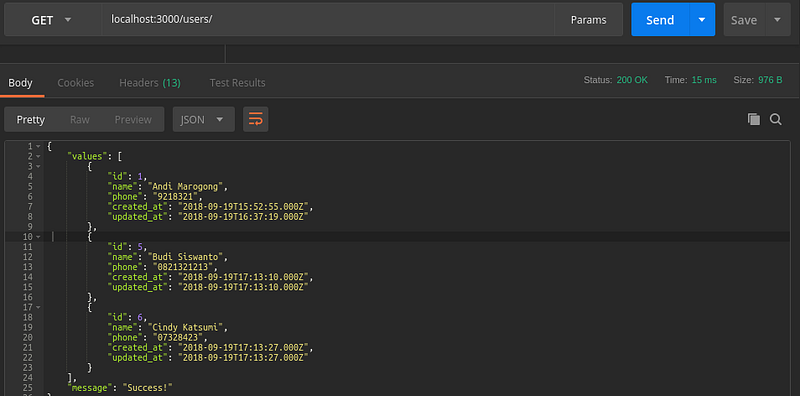Screen dimensions: 800x396
Task: Collapse the values array on line 2
Action: tap(38, 156)
